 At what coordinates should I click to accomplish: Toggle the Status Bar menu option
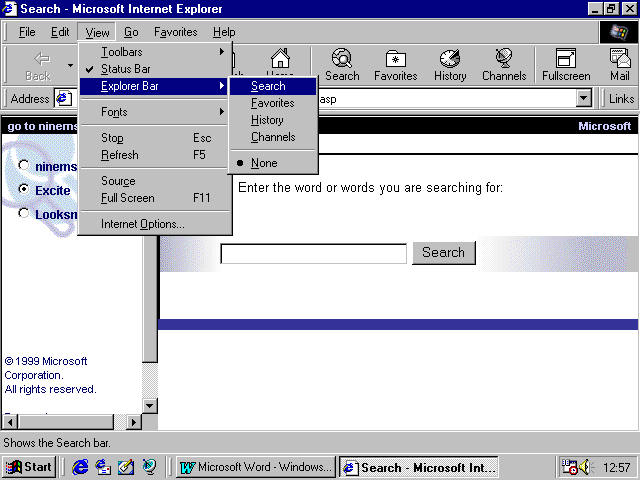tap(125, 69)
